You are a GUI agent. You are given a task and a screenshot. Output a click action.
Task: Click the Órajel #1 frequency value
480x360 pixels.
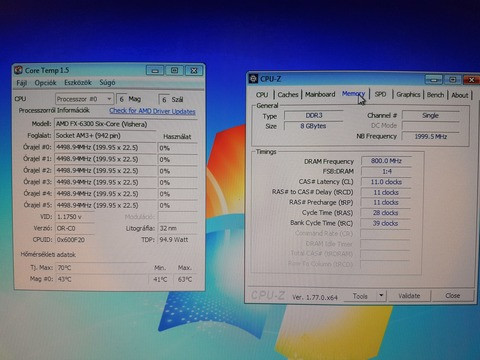click(x=105, y=159)
